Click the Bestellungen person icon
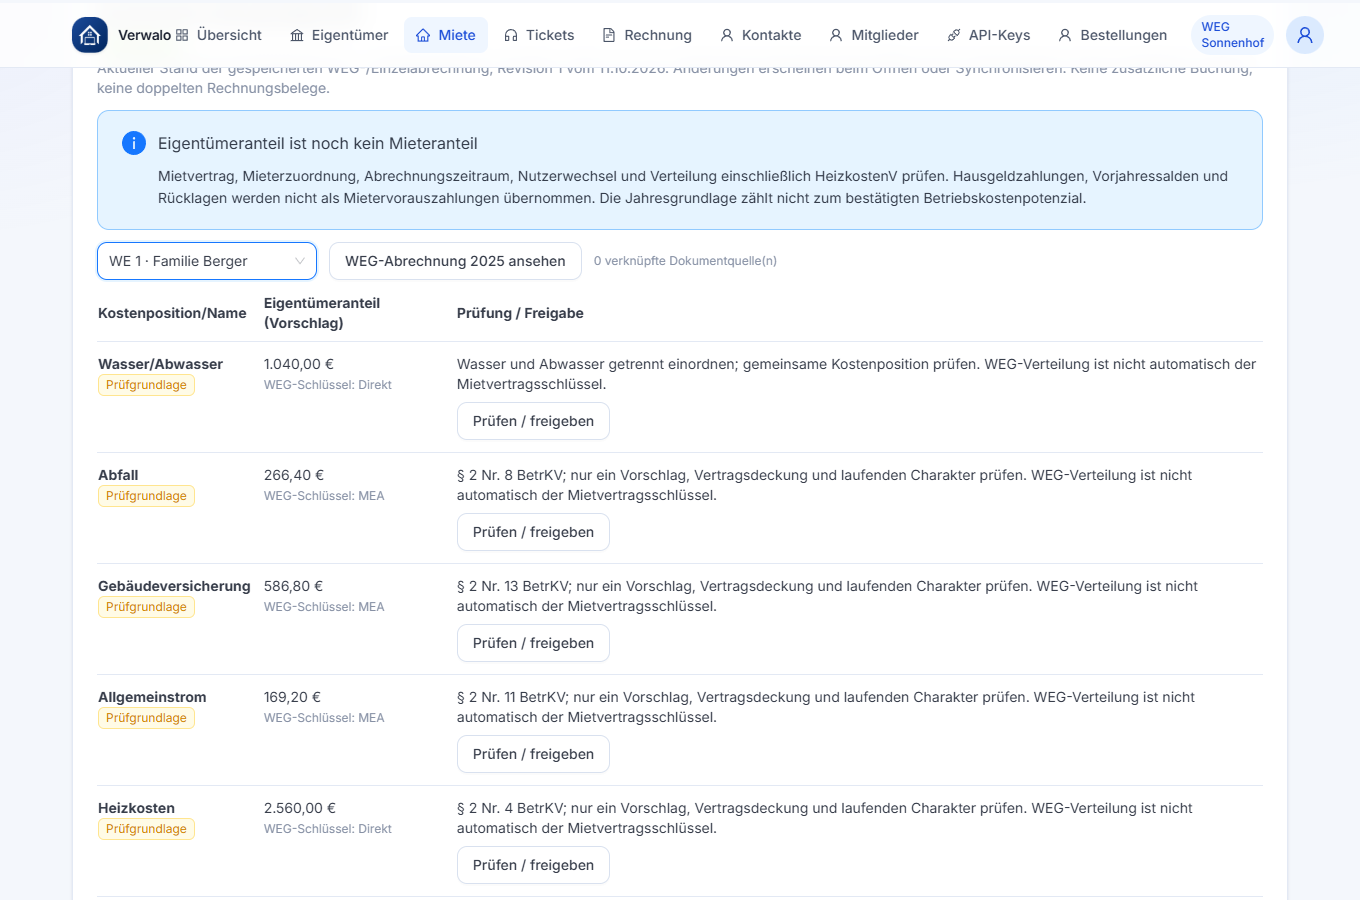The width and height of the screenshot is (1360, 900). tap(1065, 35)
